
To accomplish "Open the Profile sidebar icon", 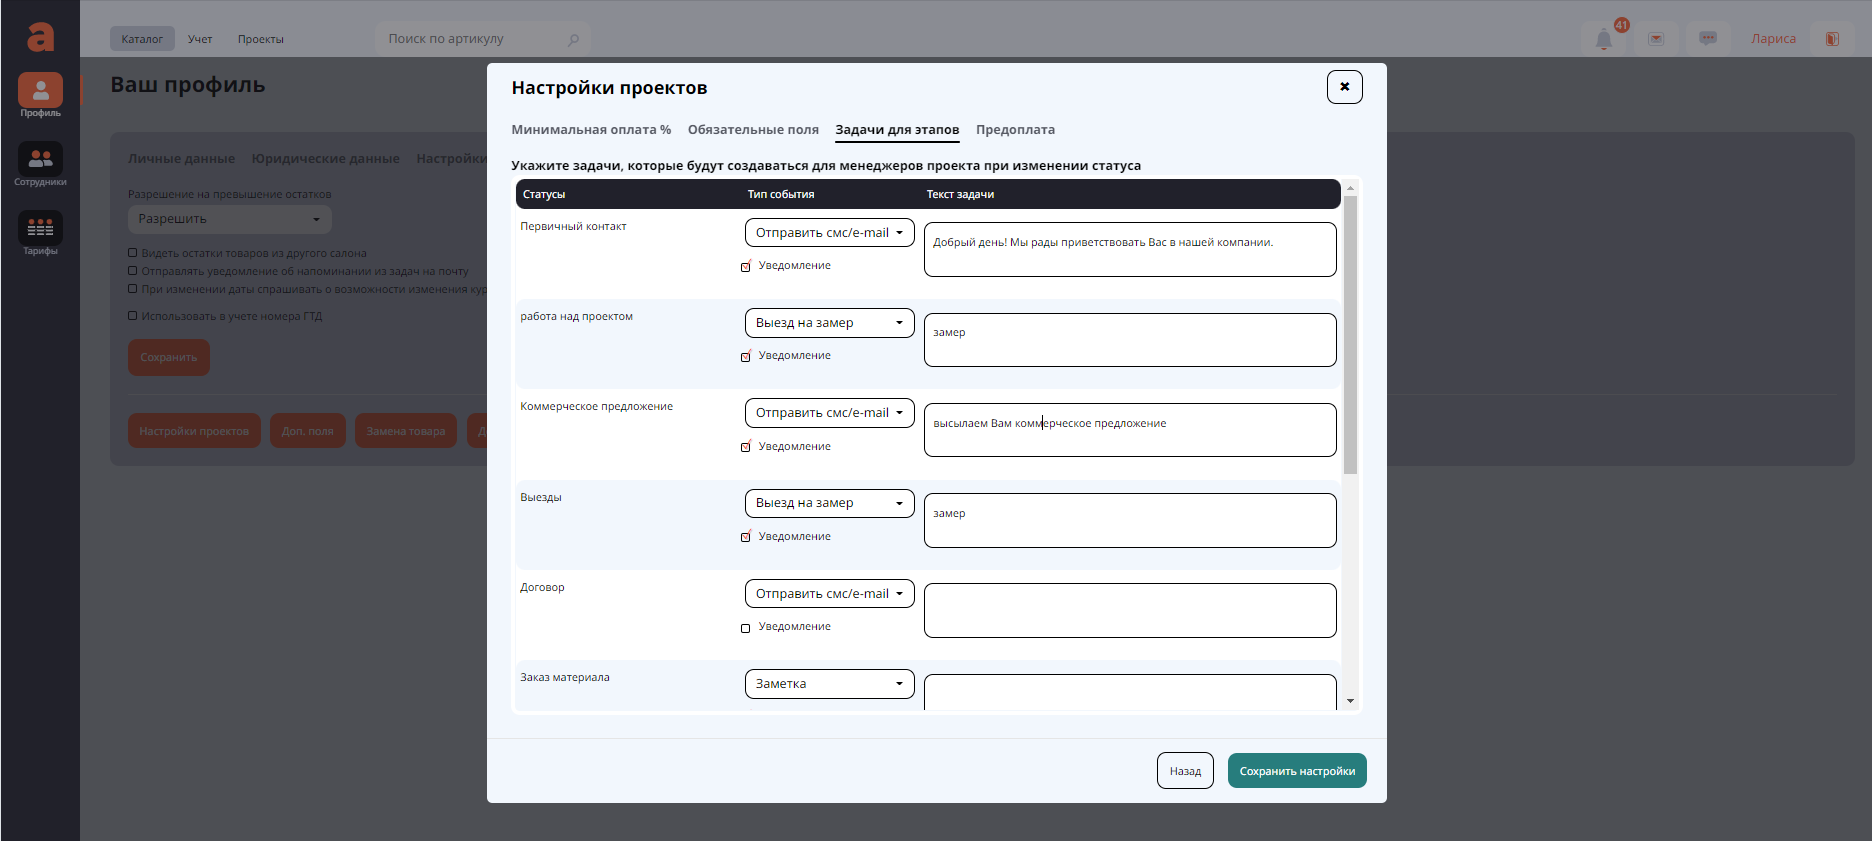I will [40, 91].
